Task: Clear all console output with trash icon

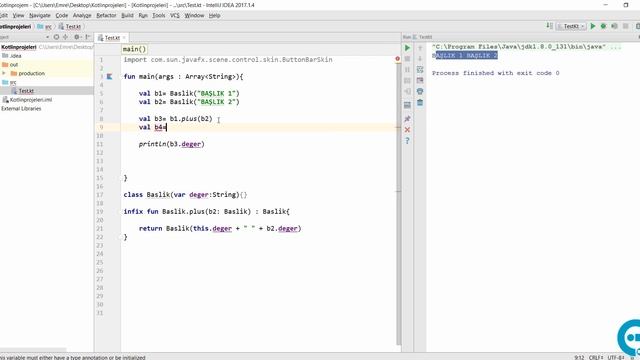Action: (420, 102)
